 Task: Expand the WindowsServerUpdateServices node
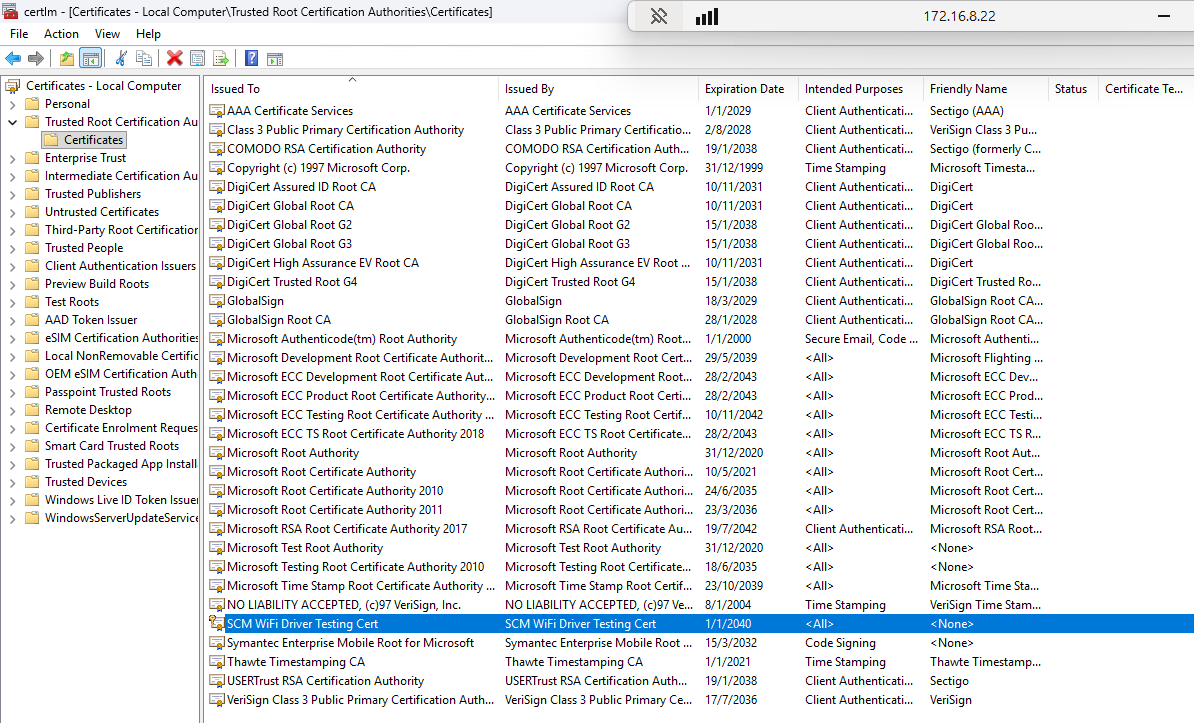(12, 519)
